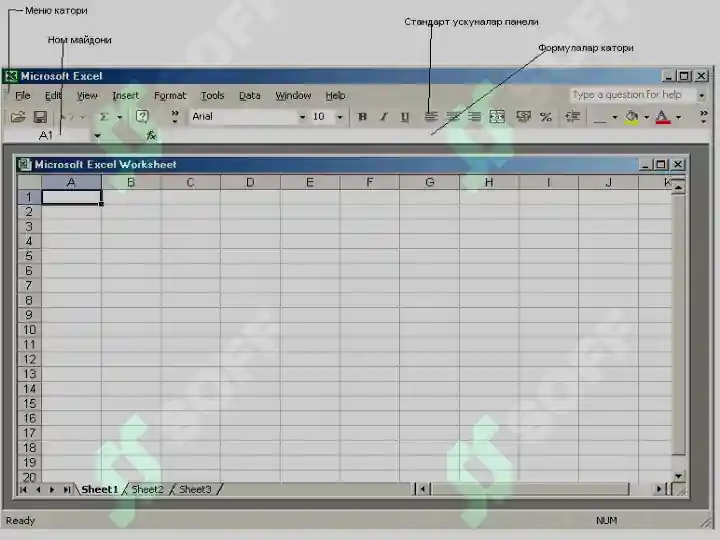The height and width of the screenshot is (540, 720).
Task: Click the Currency style icon
Action: tap(523, 117)
